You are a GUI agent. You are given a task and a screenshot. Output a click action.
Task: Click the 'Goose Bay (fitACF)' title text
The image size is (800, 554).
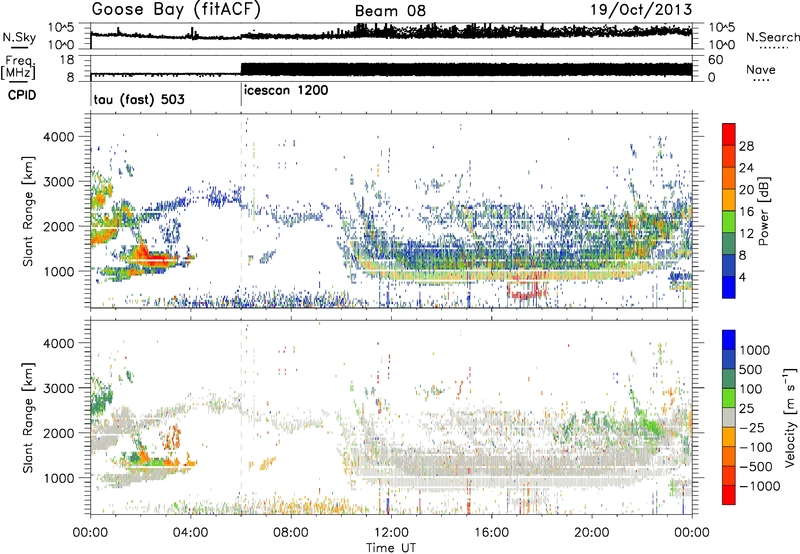(x=176, y=10)
